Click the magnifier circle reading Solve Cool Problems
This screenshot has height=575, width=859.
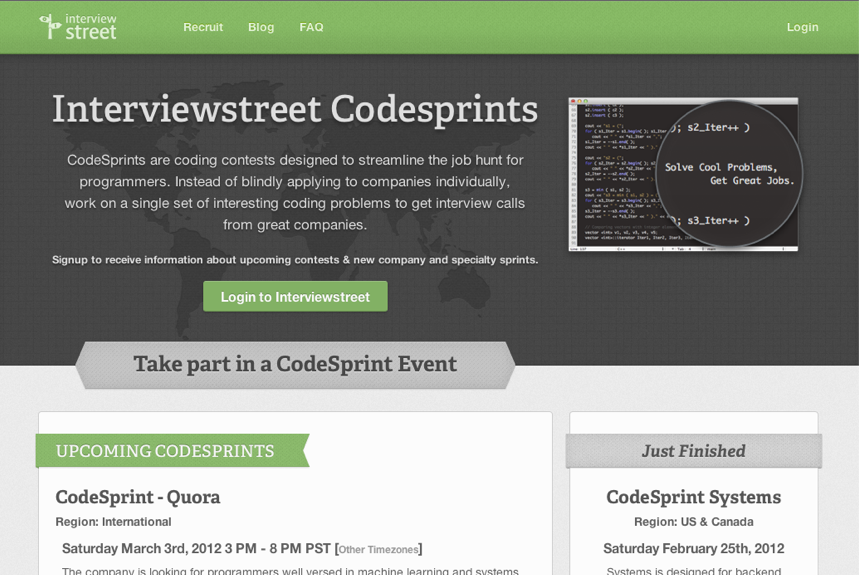point(729,174)
